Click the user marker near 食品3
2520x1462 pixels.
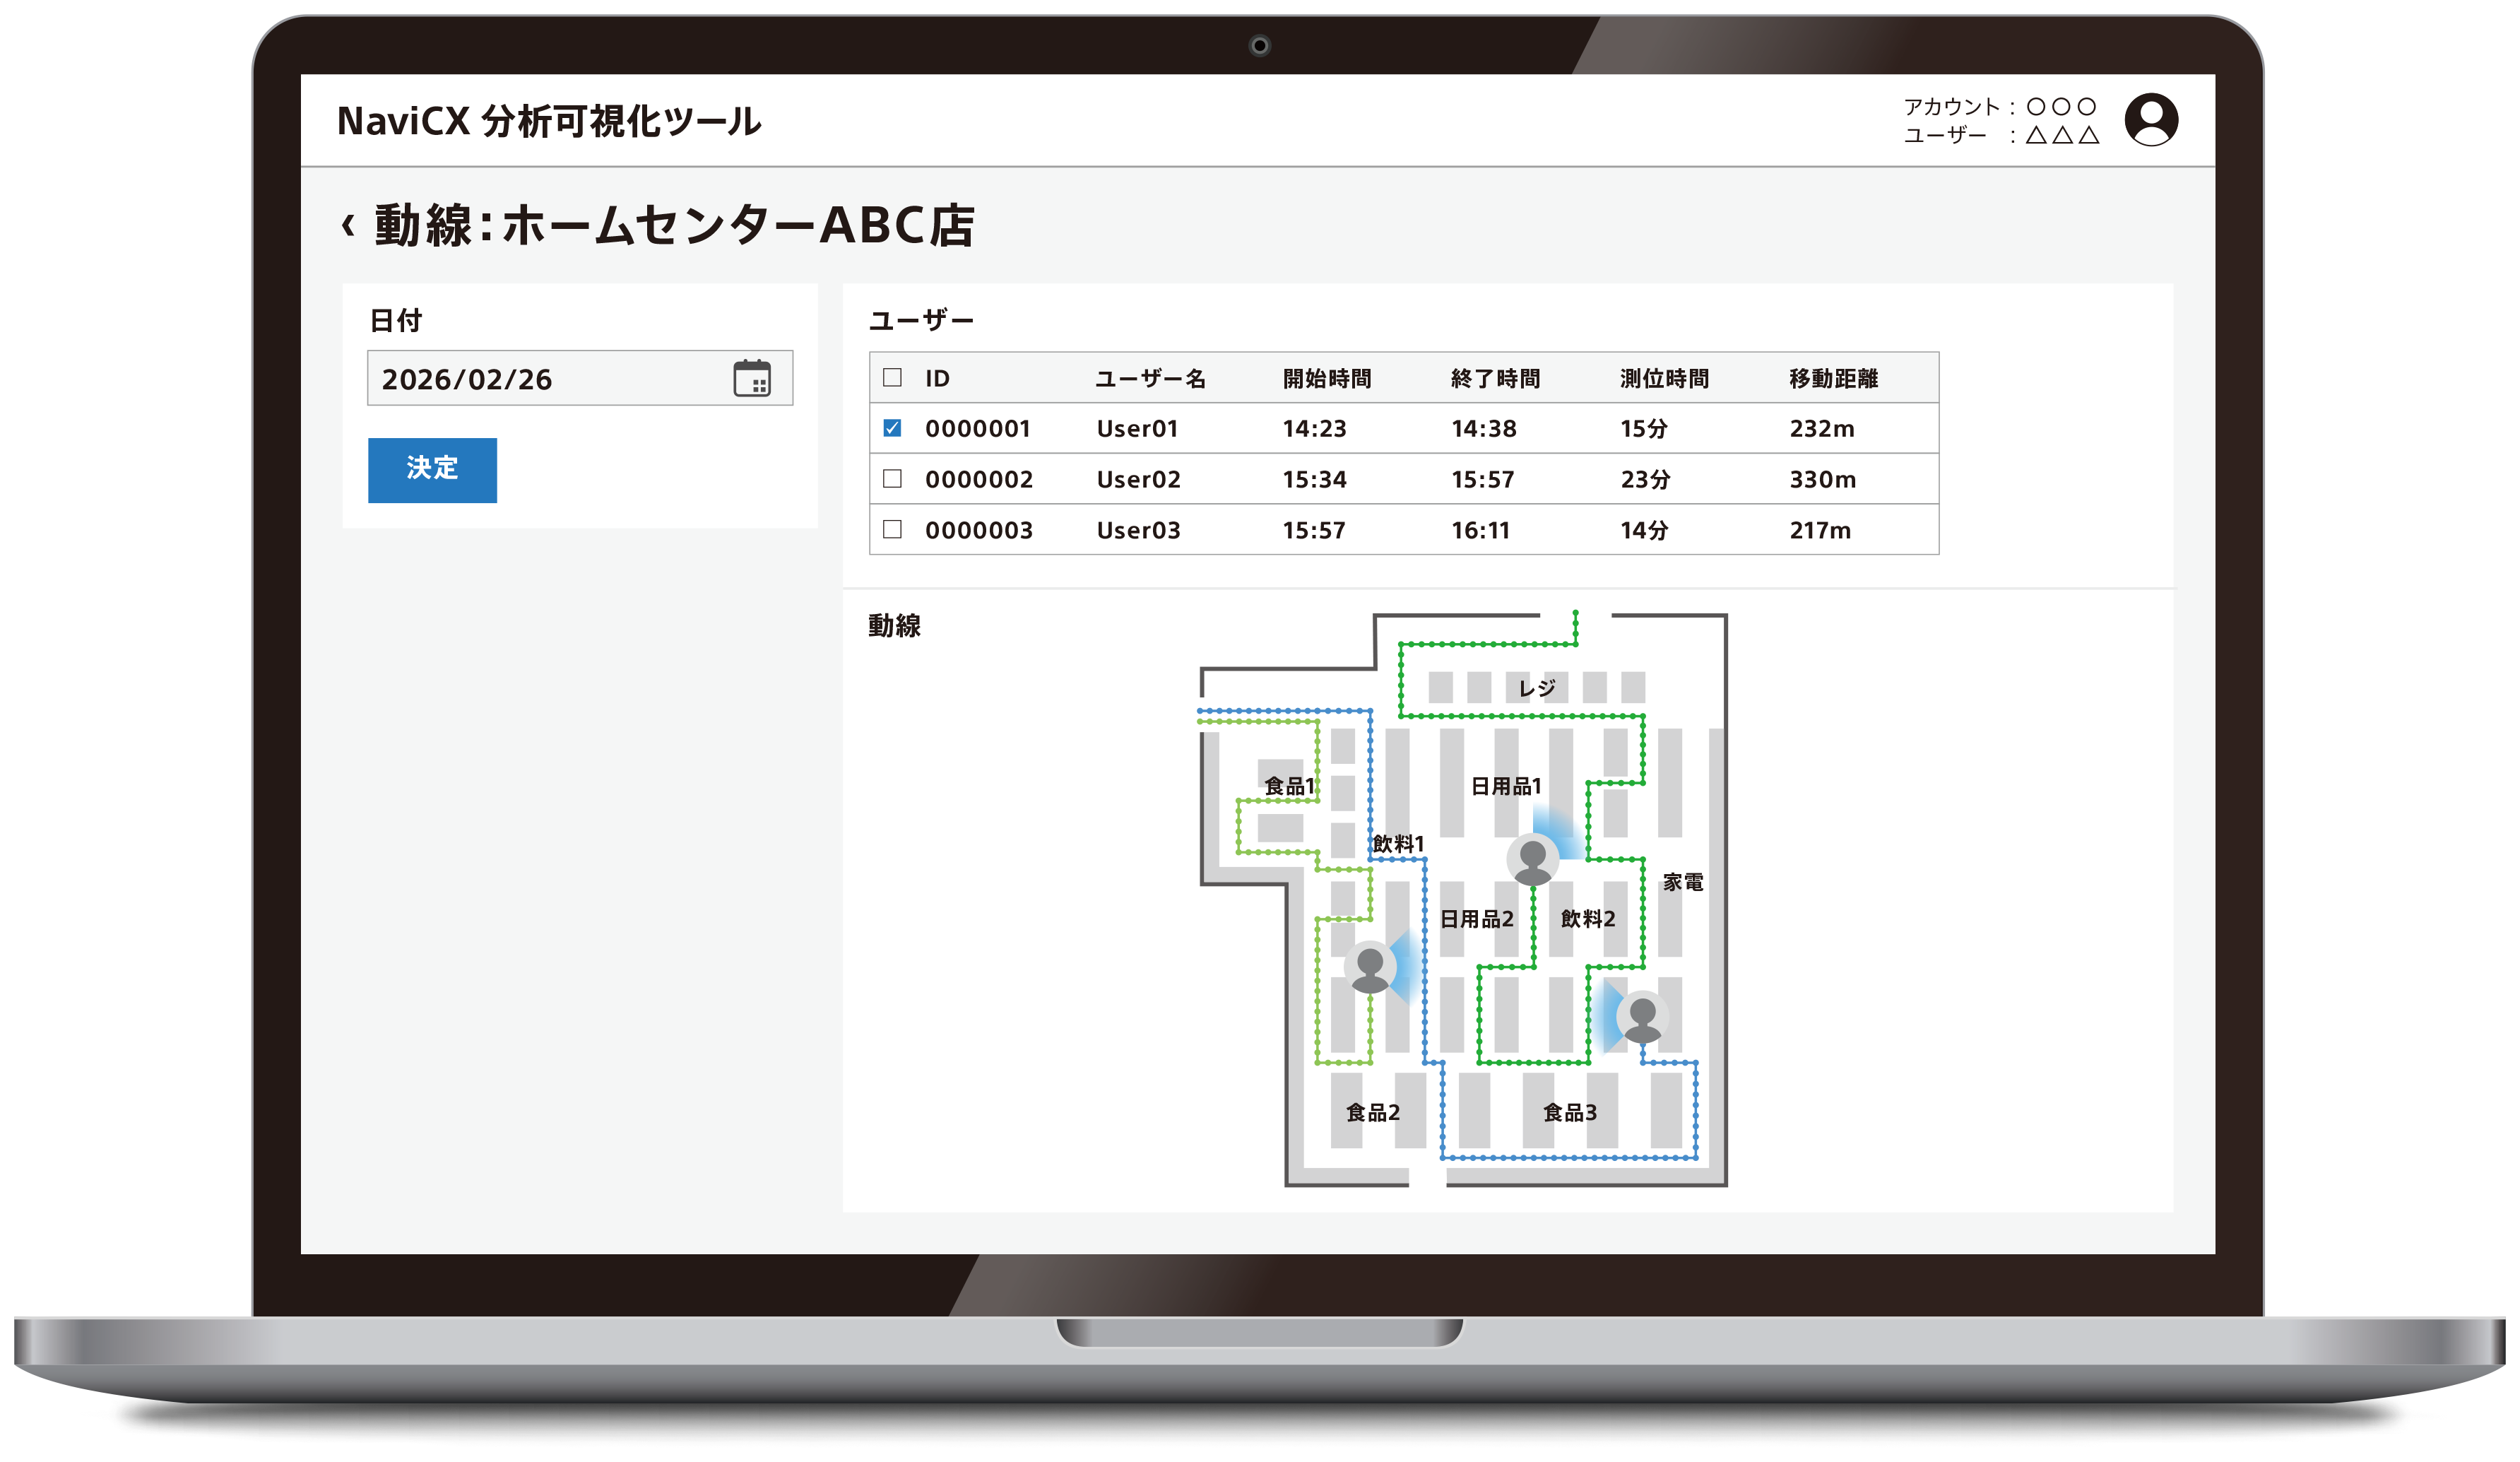pyautogui.click(x=1642, y=1017)
